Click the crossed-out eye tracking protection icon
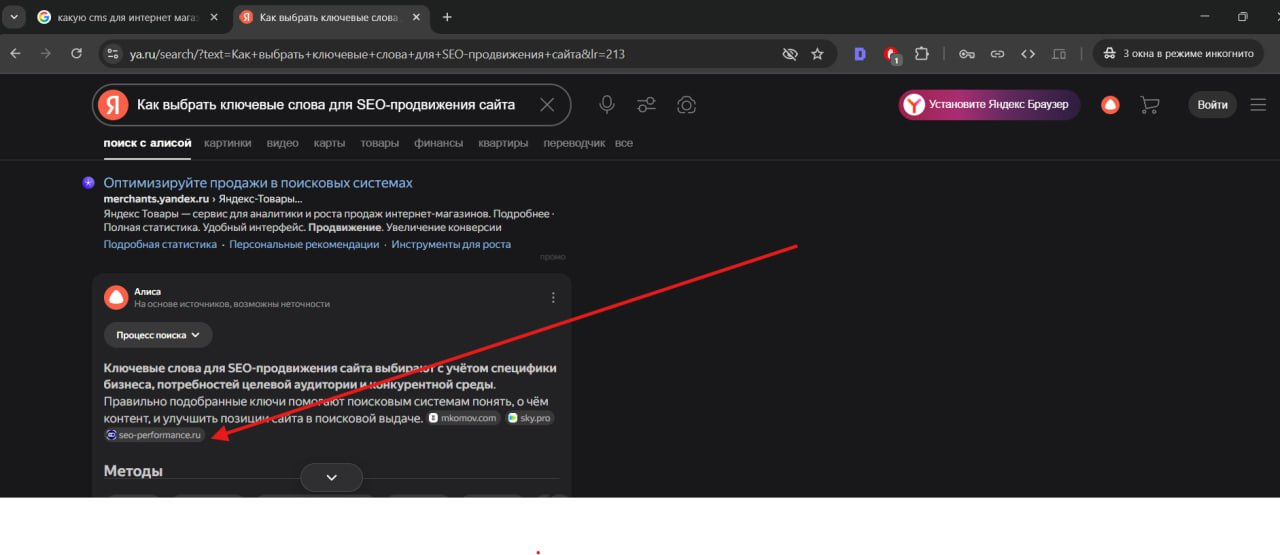 click(789, 54)
